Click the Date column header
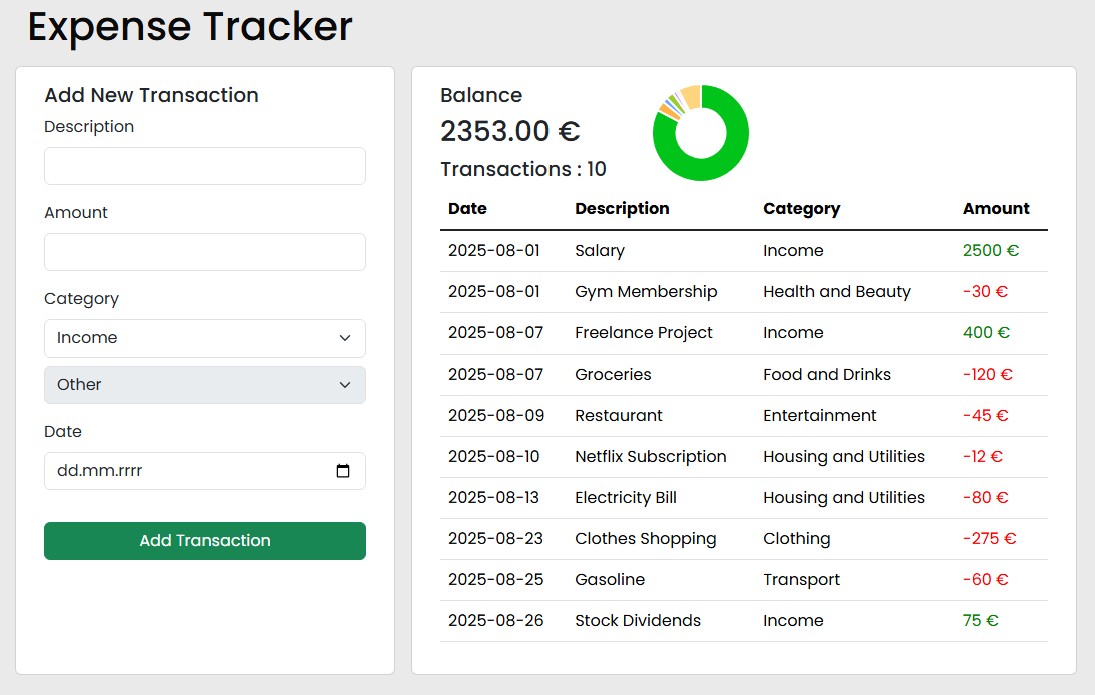Image resolution: width=1095 pixels, height=695 pixels. tap(467, 208)
